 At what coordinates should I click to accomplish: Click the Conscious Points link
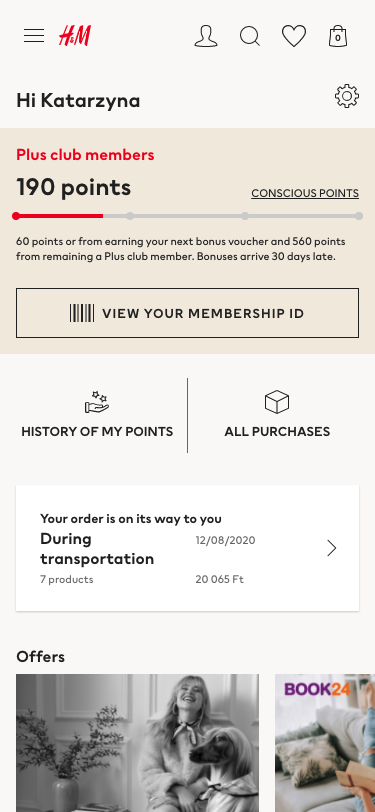pyautogui.click(x=305, y=193)
